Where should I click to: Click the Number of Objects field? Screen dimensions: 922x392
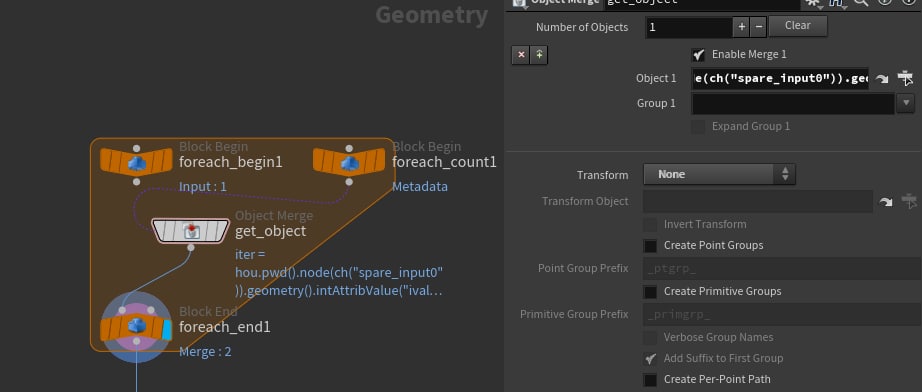(689, 27)
